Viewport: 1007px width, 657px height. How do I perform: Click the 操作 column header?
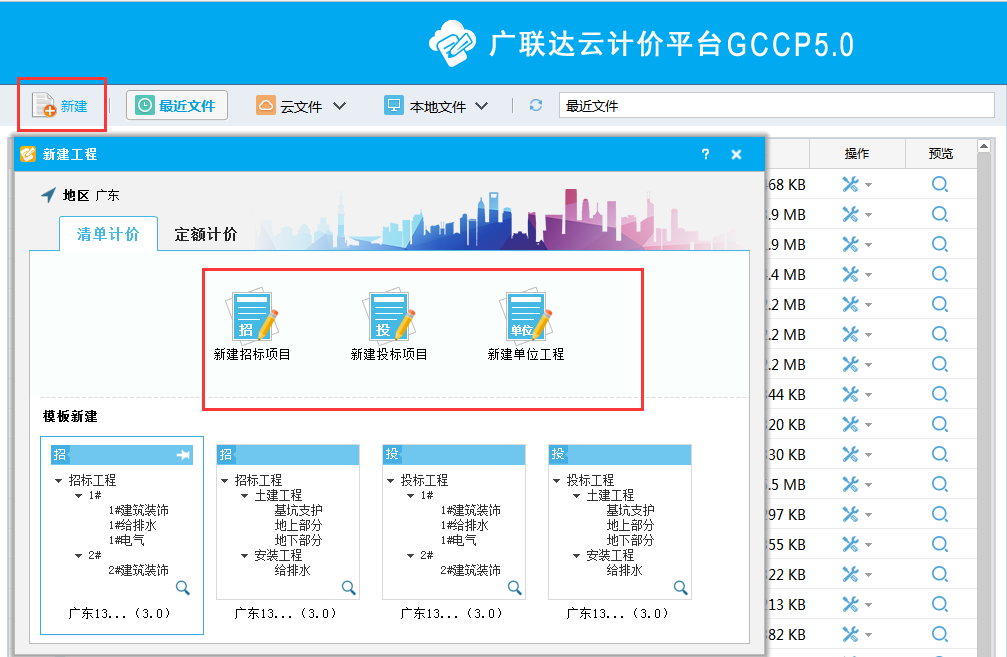857,153
